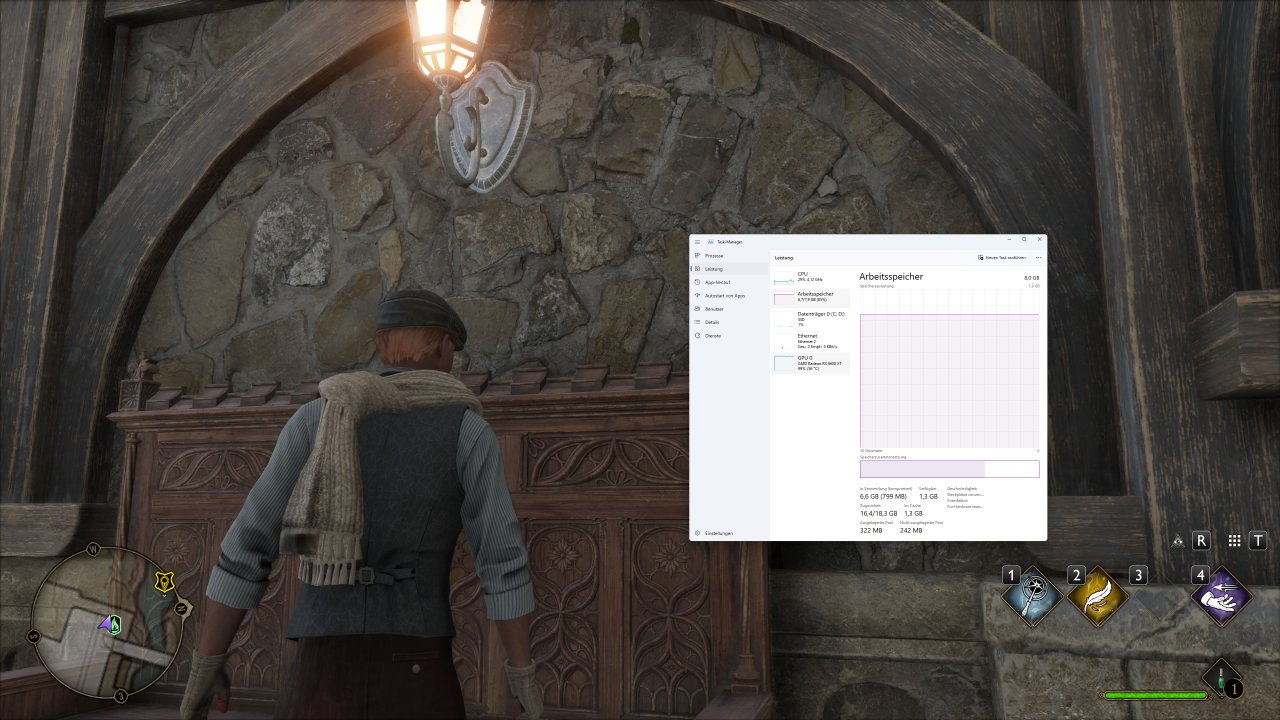Image resolution: width=1280 pixels, height=720 pixels.
Task: Click the grid icon beside T key
Action: [1235, 541]
